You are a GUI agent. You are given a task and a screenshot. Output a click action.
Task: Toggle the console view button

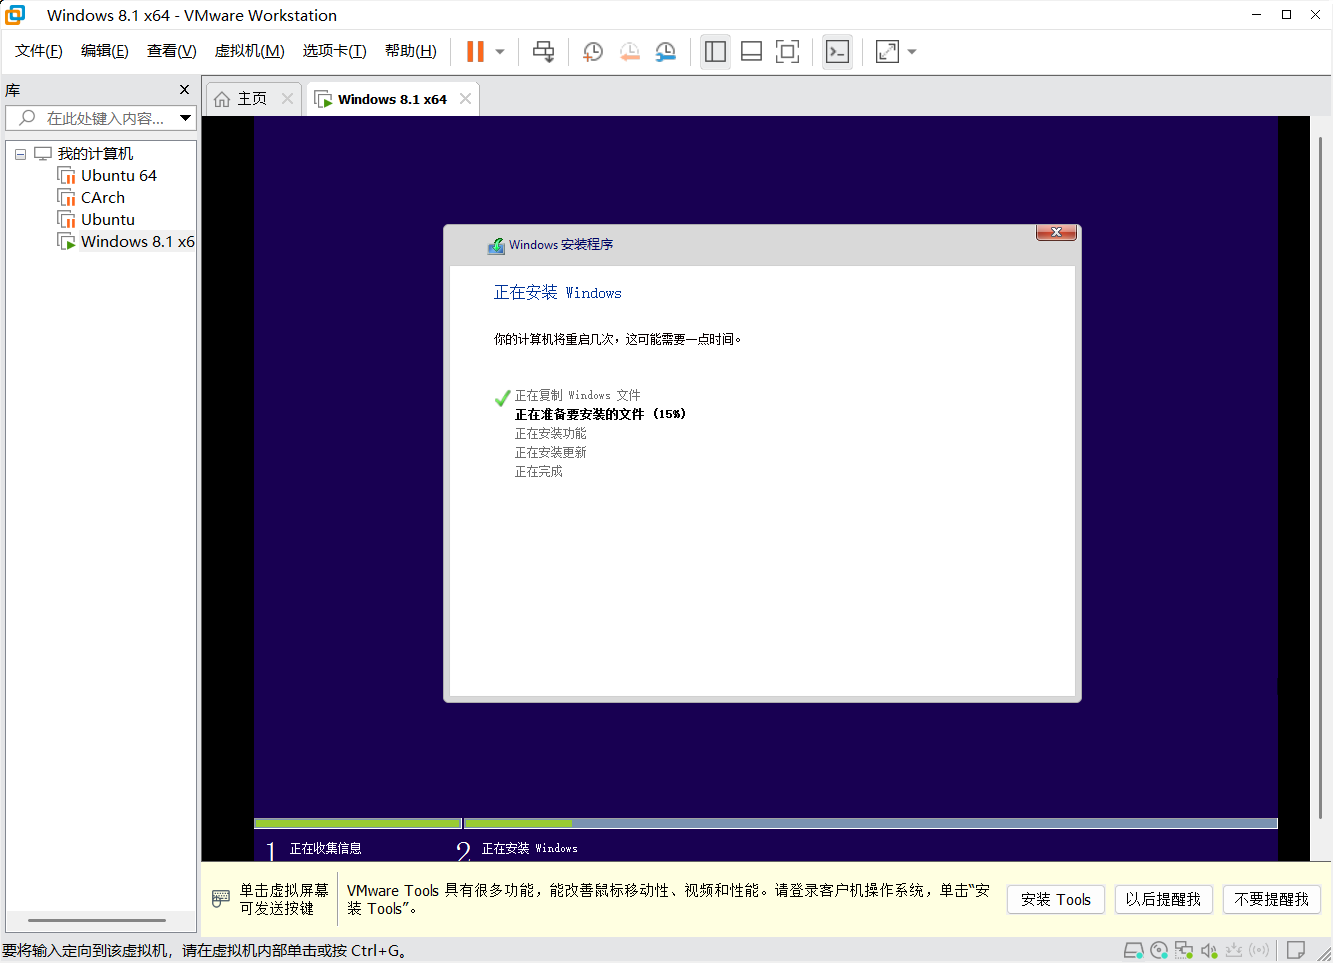pos(837,52)
